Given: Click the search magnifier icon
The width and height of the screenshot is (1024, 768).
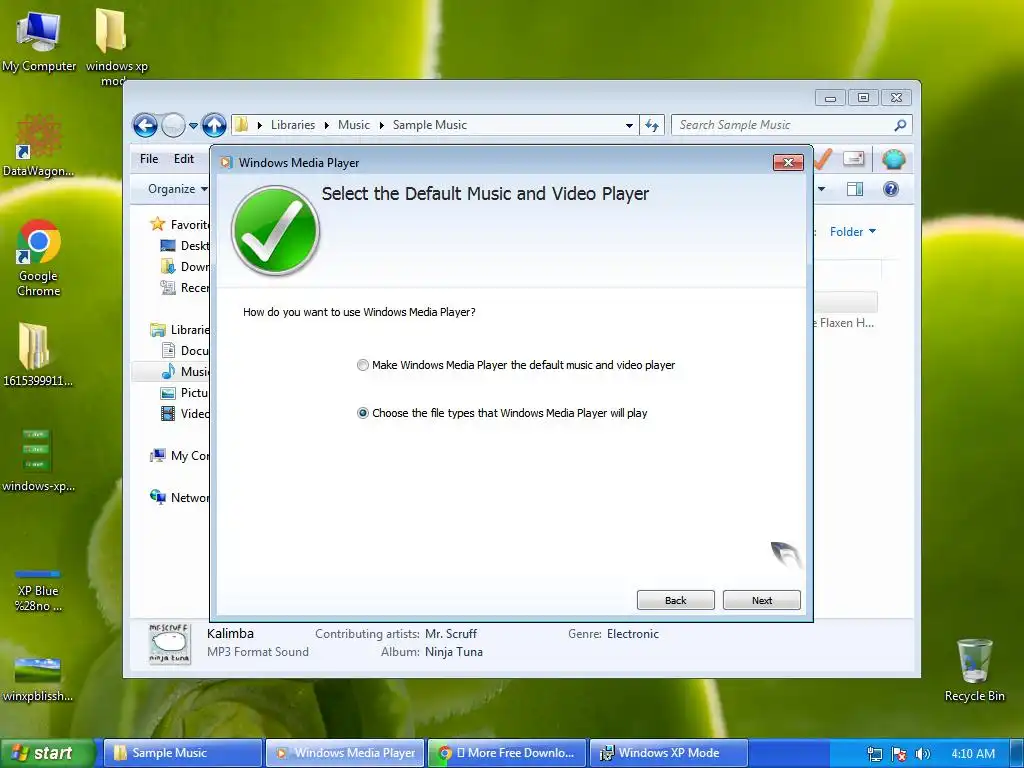Looking at the screenshot, I should coord(900,125).
